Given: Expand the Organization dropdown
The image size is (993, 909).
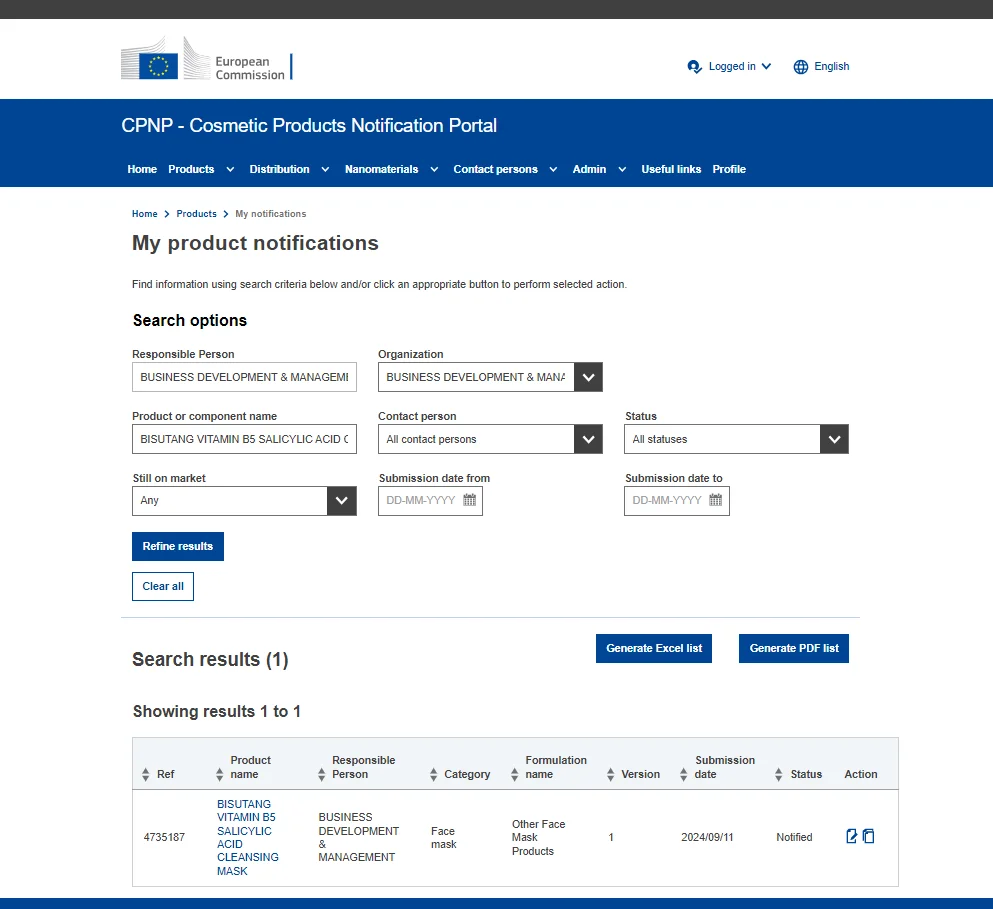Looking at the screenshot, I should click(x=589, y=377).
